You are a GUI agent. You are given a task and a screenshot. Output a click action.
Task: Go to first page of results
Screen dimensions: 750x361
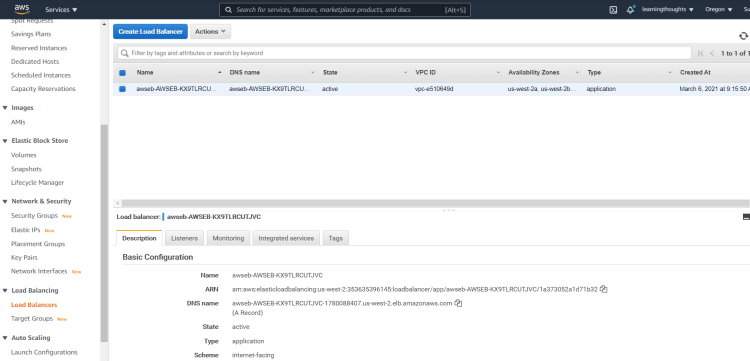tap(701, 53)
